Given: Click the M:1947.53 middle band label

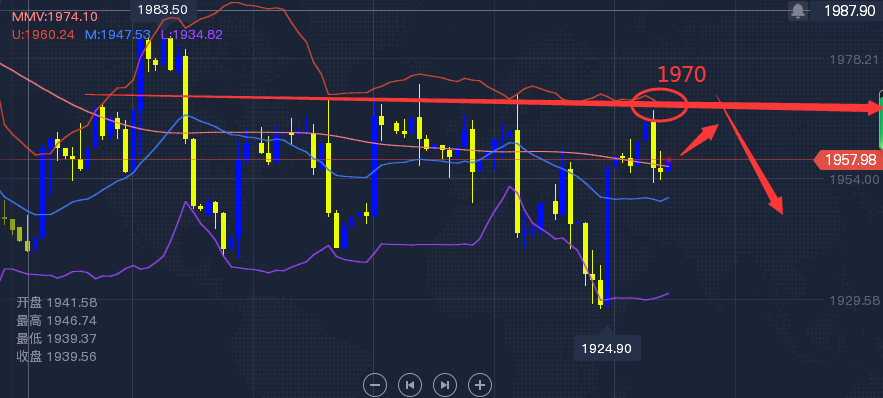Looking at the screenshot, I should pyautogui.click(x=118, y=34).
